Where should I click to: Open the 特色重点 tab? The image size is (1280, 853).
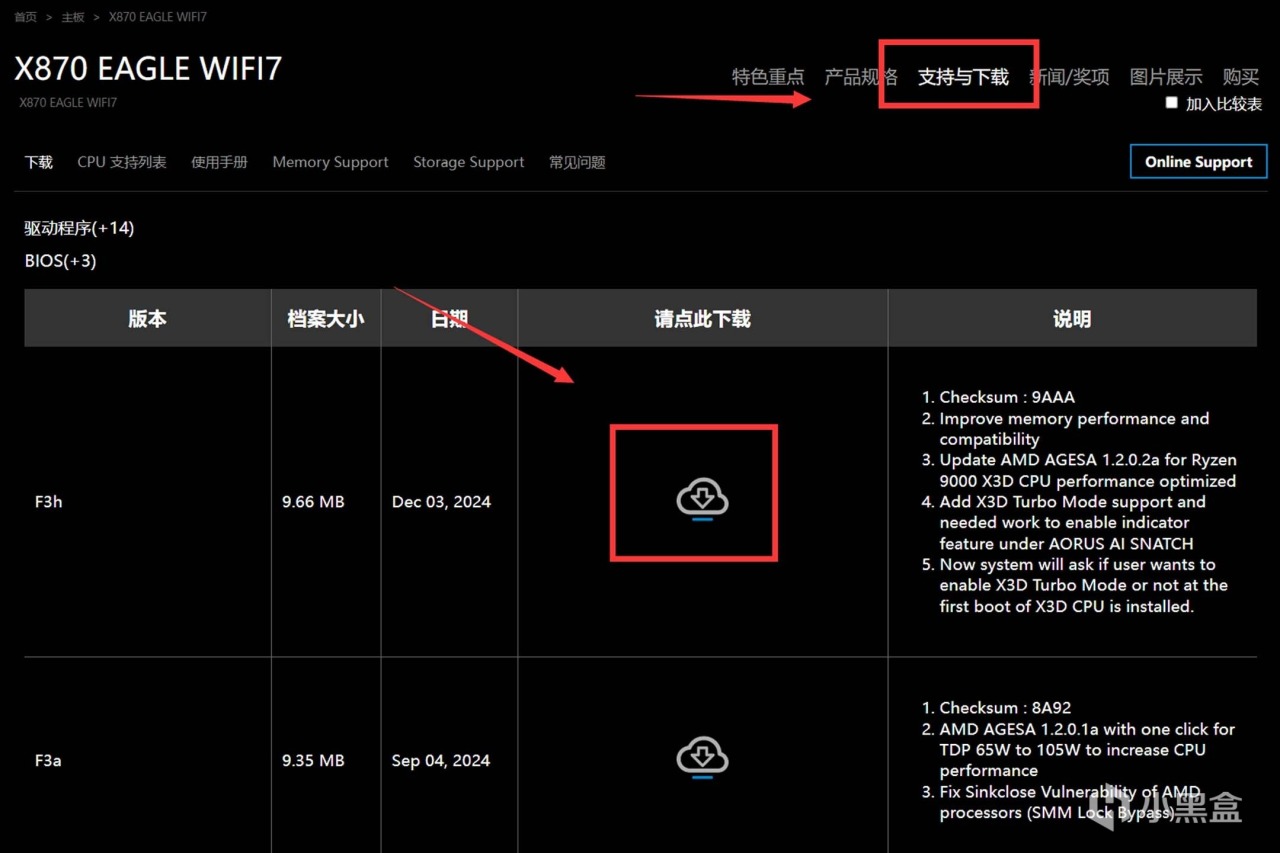click(x=768, y=77)
